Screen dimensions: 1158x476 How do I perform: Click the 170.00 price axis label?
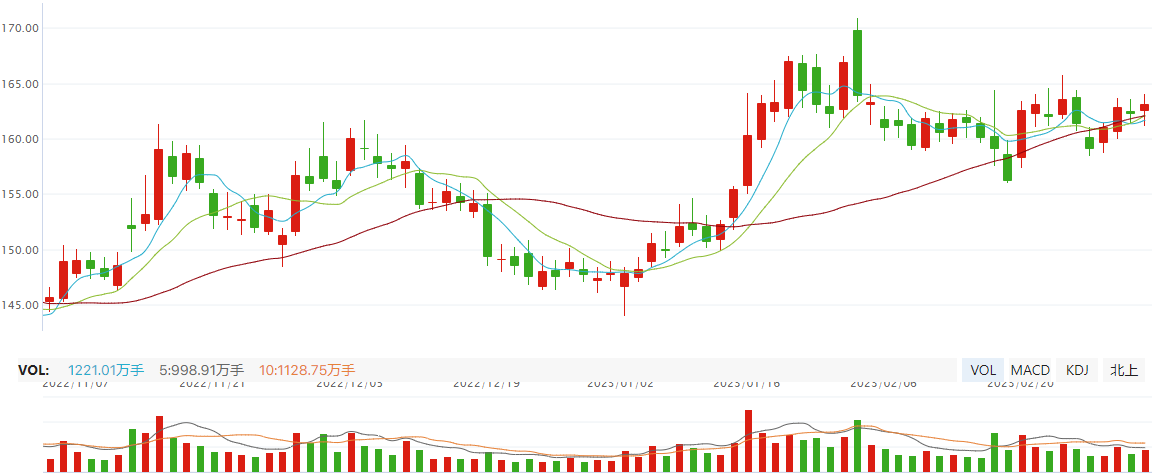(20, 28)
